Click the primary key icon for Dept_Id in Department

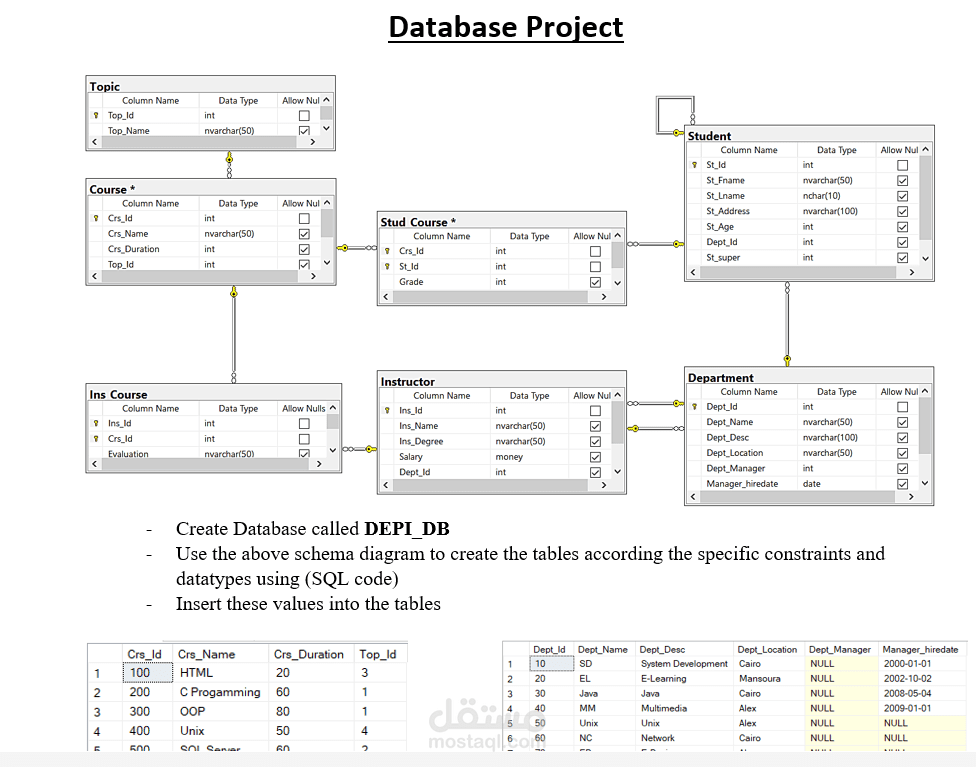pyautogui.click(x=696, y=406)
